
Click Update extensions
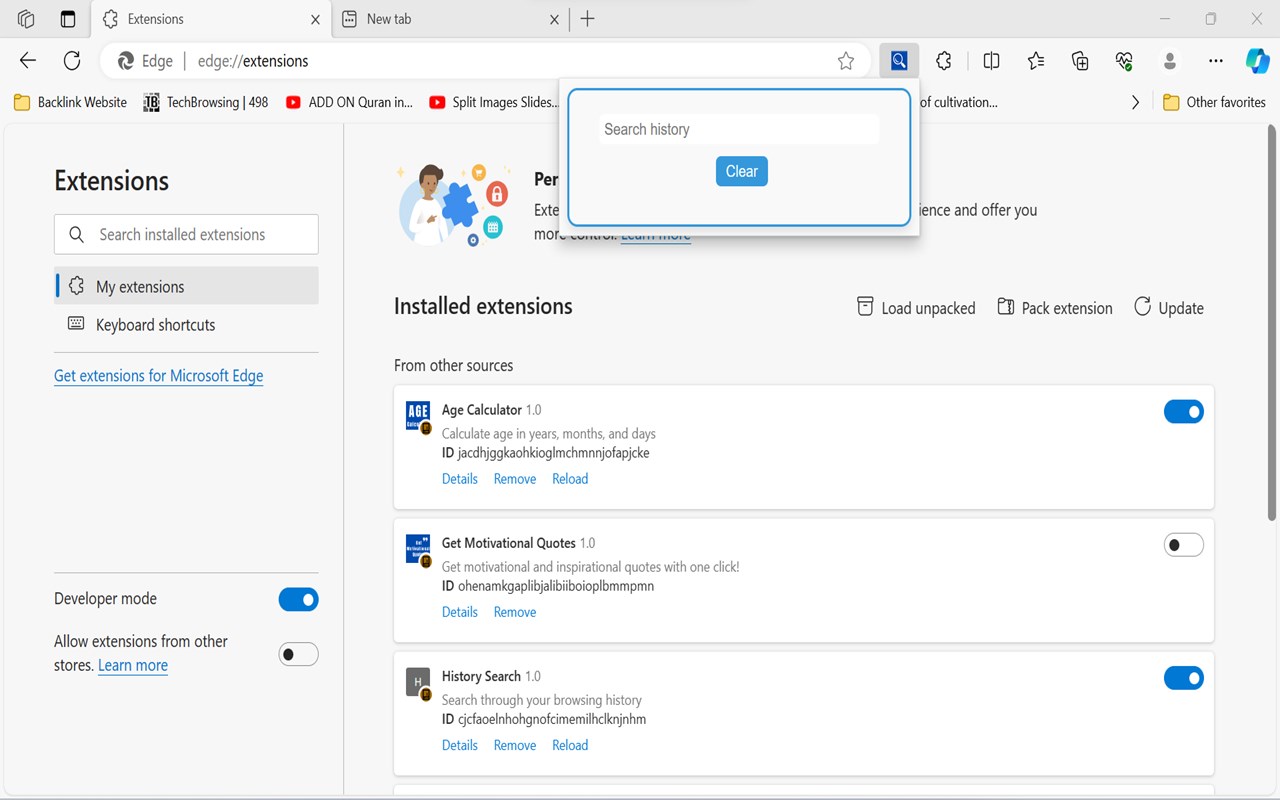(x=1169, y=308)
